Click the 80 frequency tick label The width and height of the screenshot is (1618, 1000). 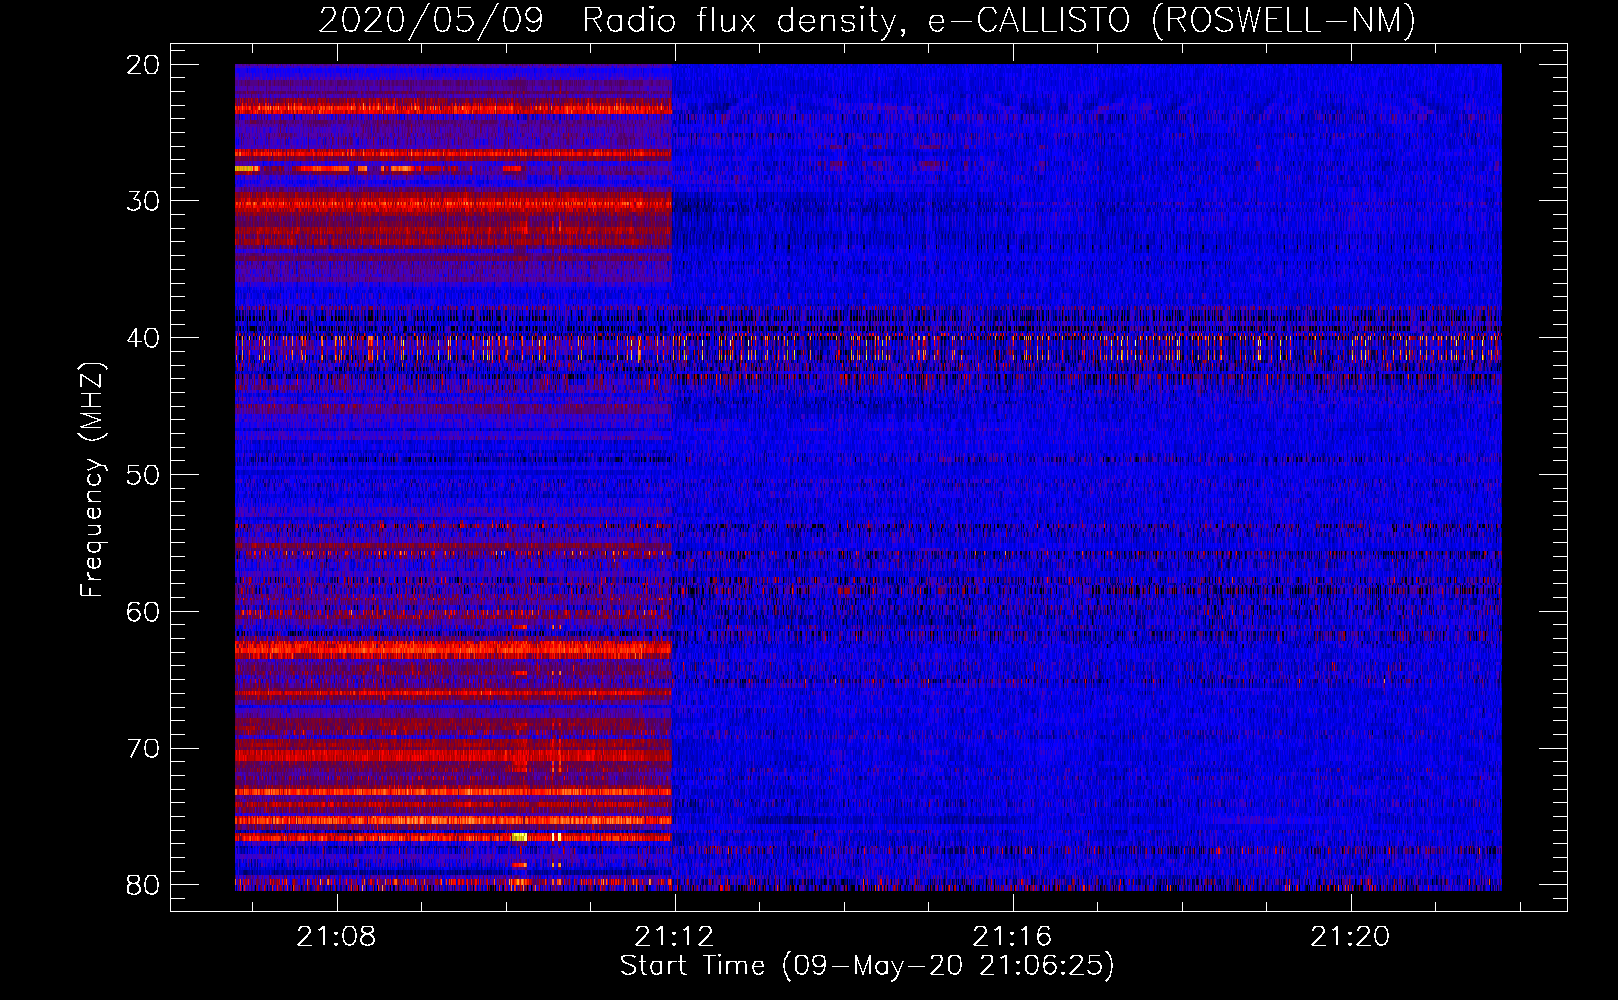point(144,885)
